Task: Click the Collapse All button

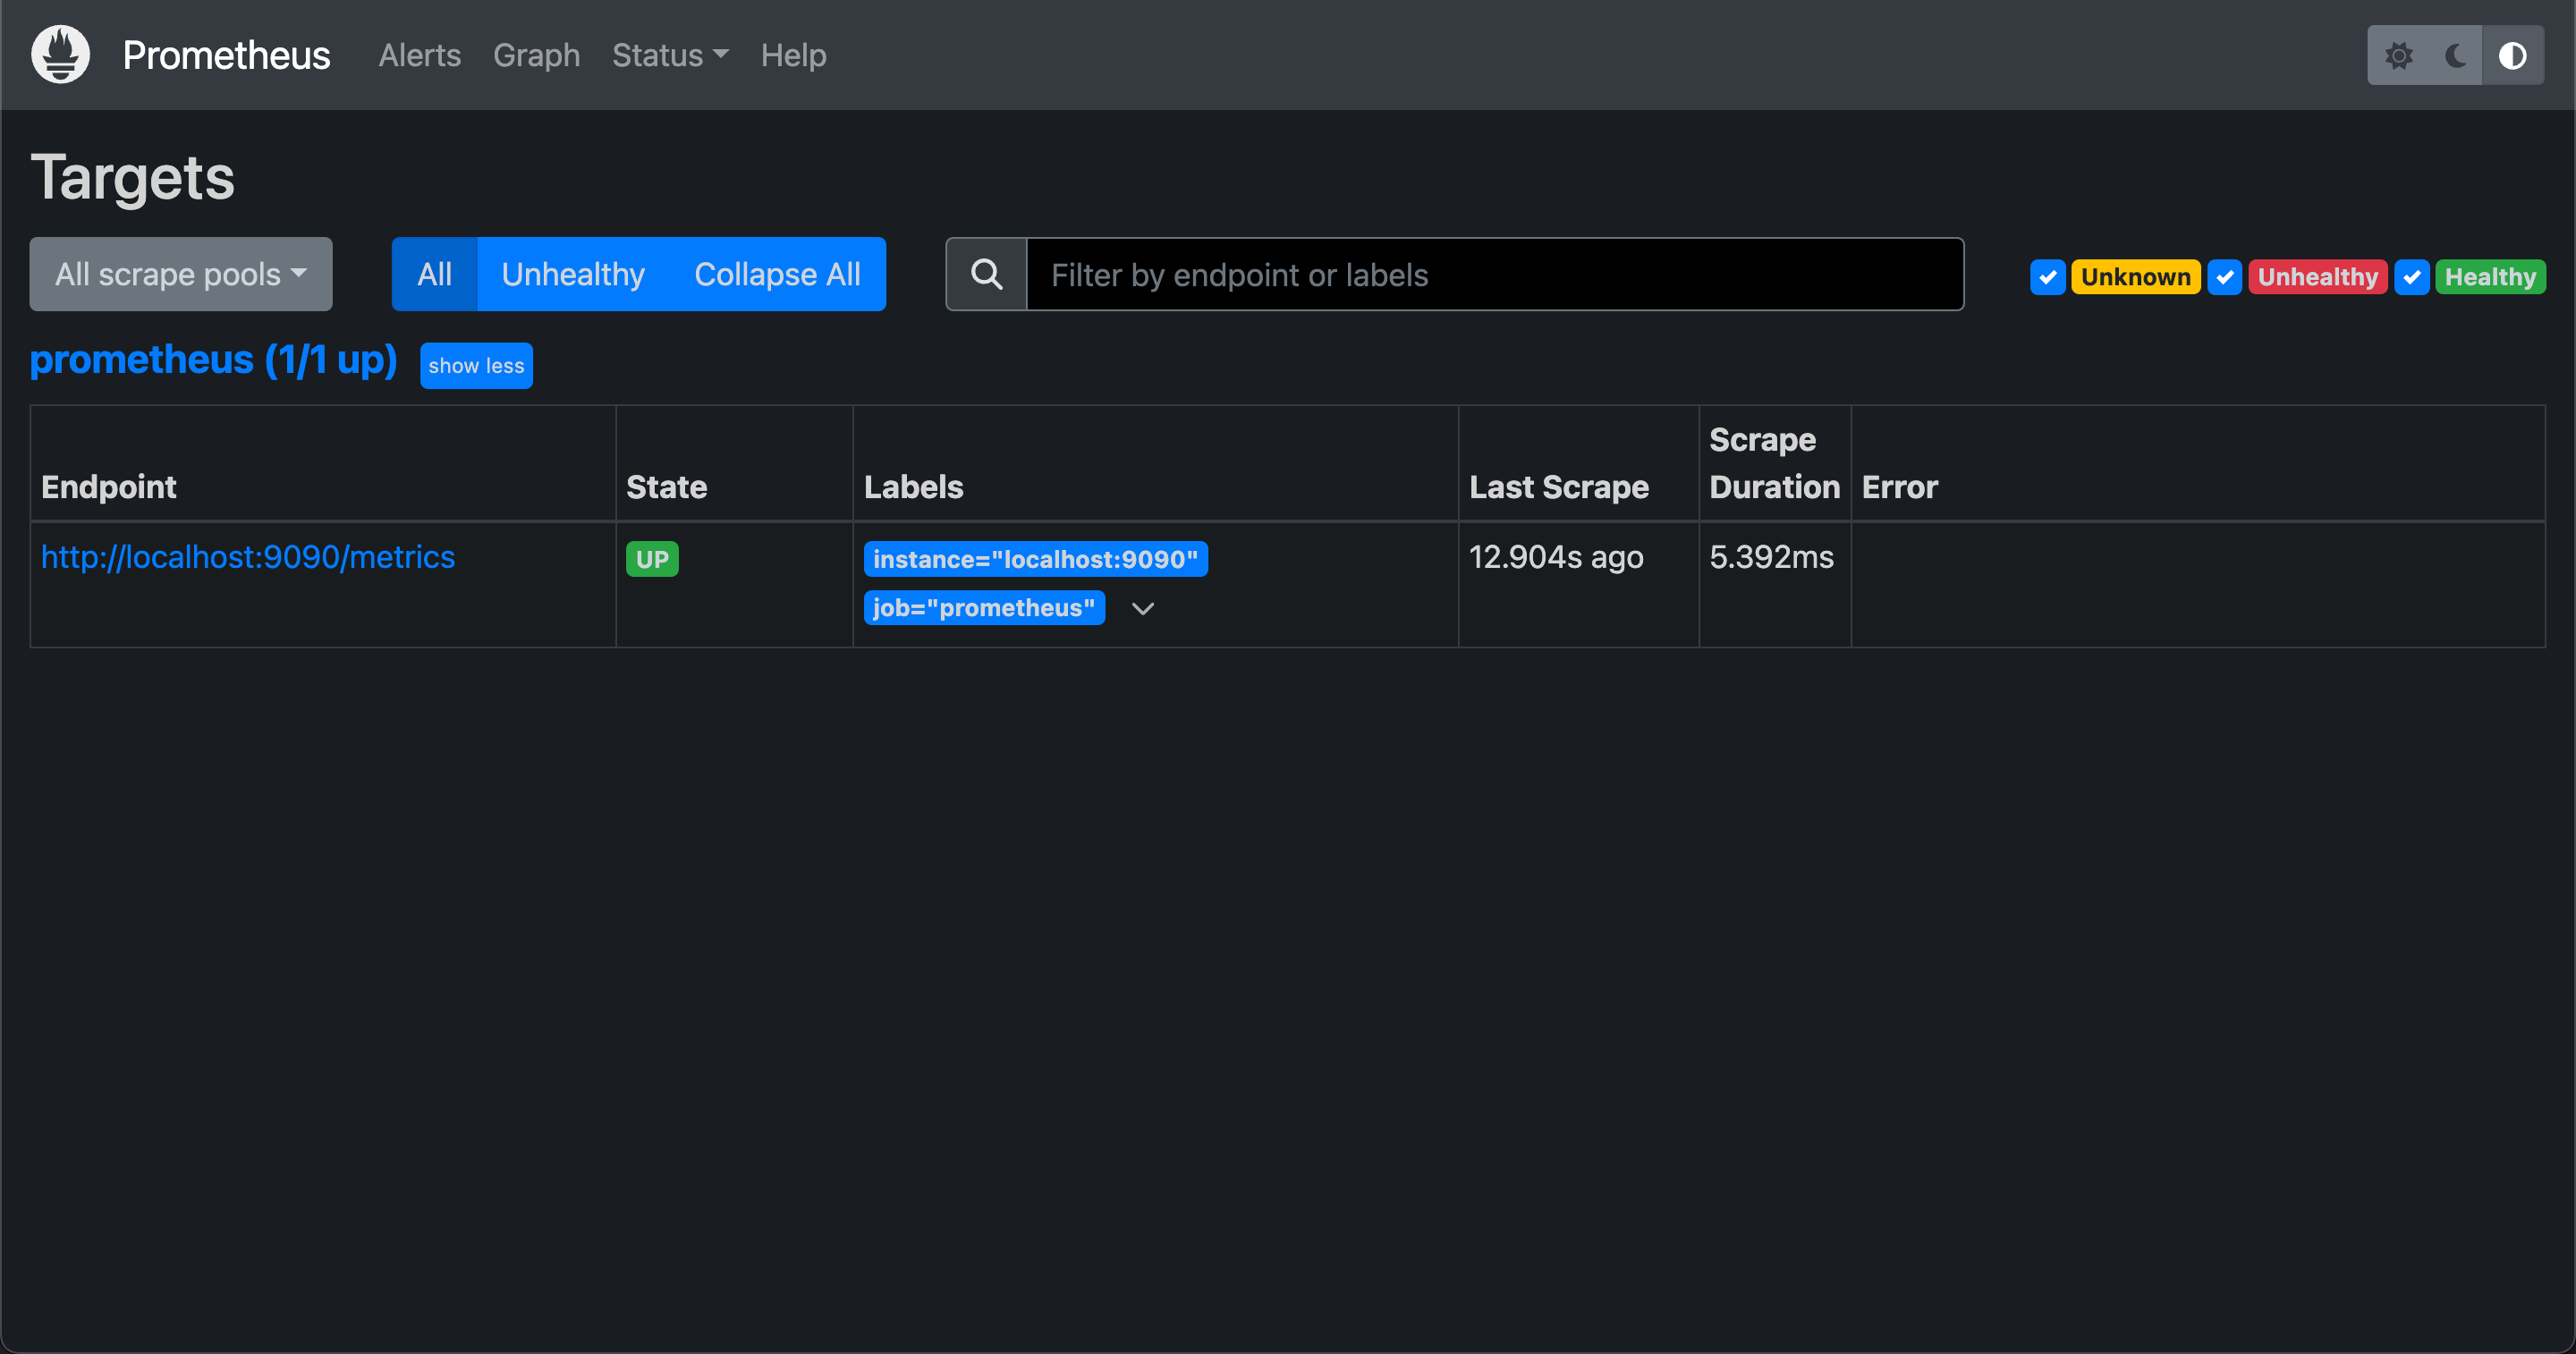Action: click(x=777, y=274)
